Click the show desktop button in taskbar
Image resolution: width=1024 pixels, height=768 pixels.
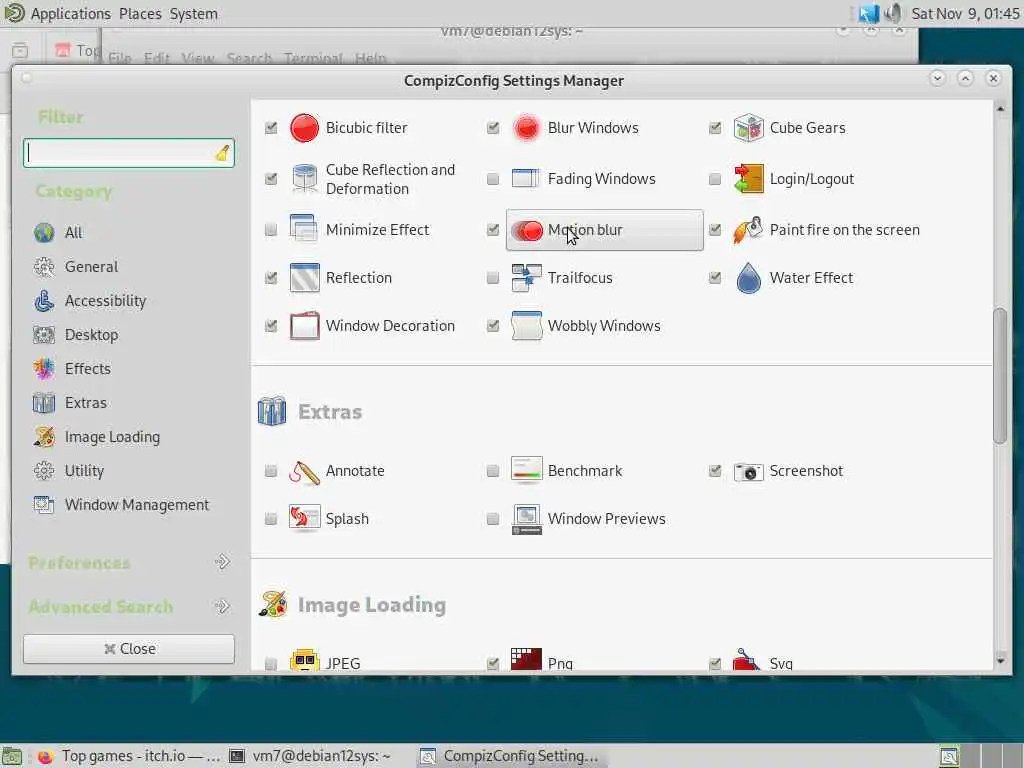pyautogui.click(x=12, y=756)
